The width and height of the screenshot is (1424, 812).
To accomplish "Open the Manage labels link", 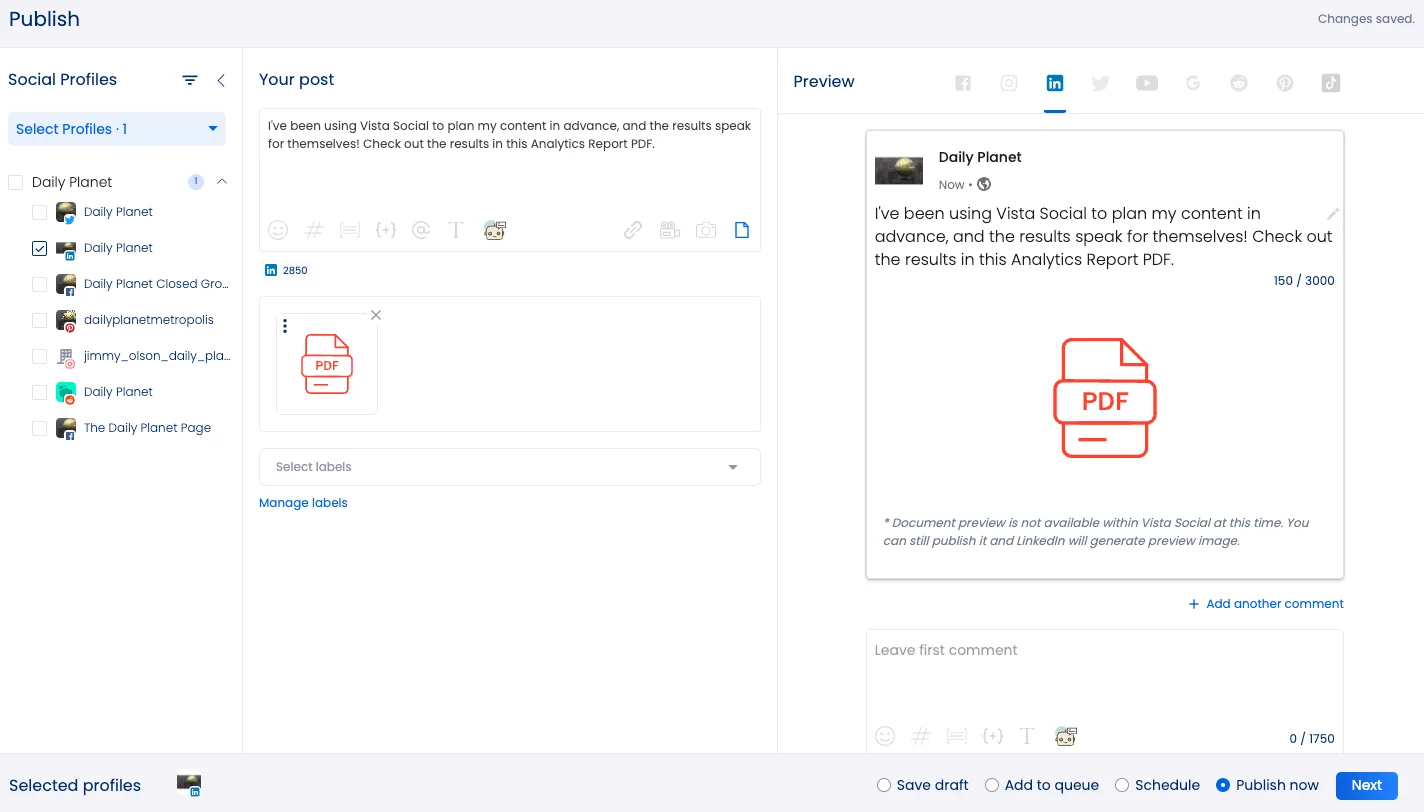I will point(303,502).
